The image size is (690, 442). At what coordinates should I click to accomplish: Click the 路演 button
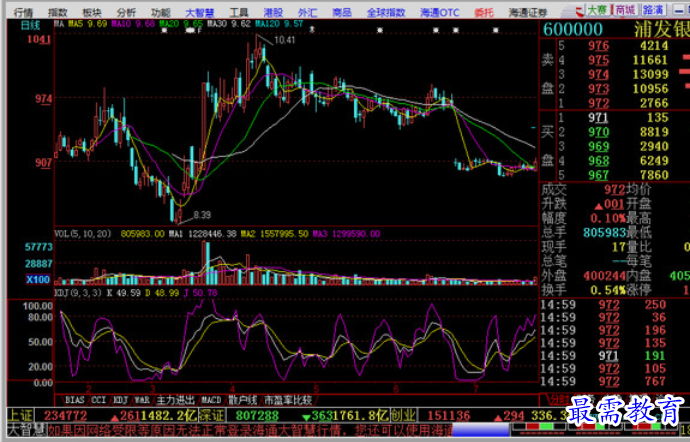coord(653,10)
